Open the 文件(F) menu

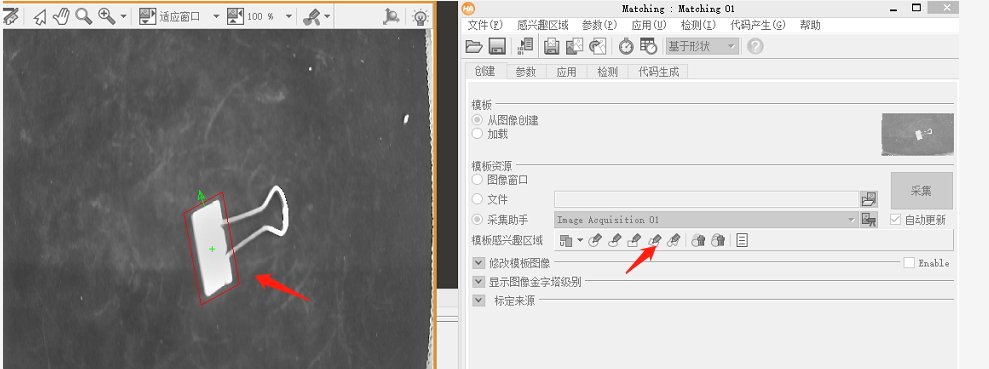(486, 25)
